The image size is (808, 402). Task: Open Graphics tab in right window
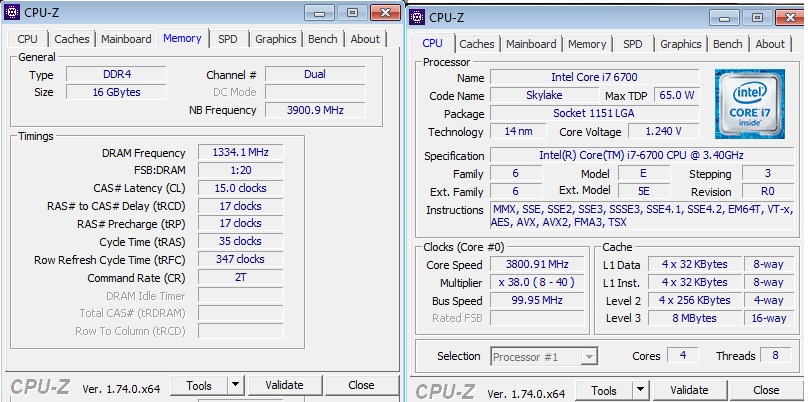681,44
